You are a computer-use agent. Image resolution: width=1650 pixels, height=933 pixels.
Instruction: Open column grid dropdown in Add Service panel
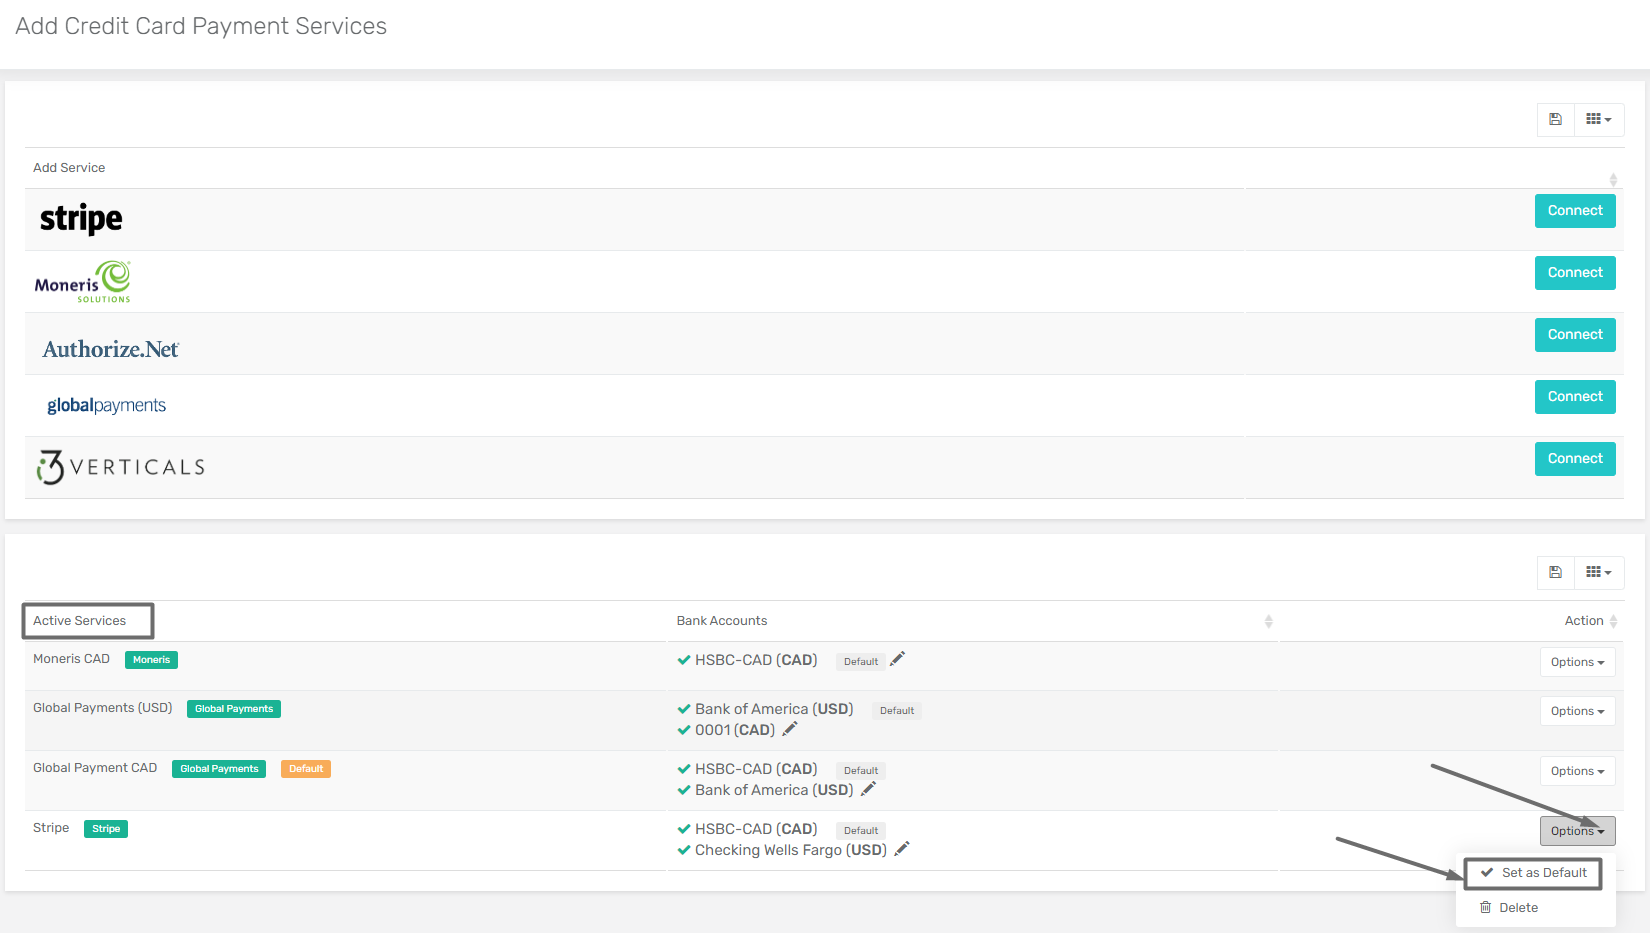point(1599,119)
